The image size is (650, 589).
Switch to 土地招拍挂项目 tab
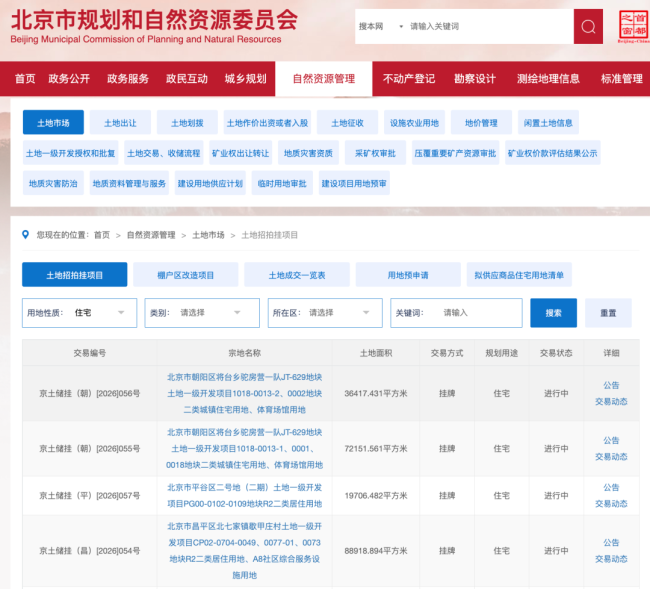point(75,274)
